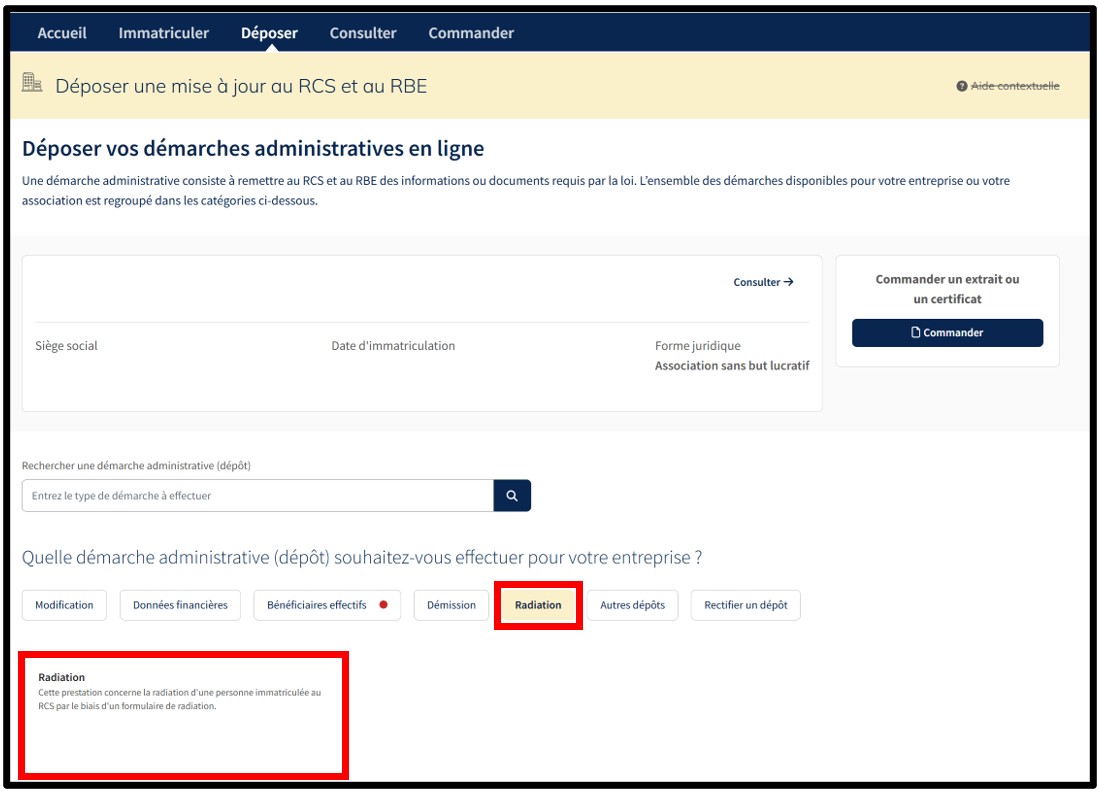Choose the Rectifier un dépôt category
The height and width of the screenshot is (793, 1098).
[745, 605]
